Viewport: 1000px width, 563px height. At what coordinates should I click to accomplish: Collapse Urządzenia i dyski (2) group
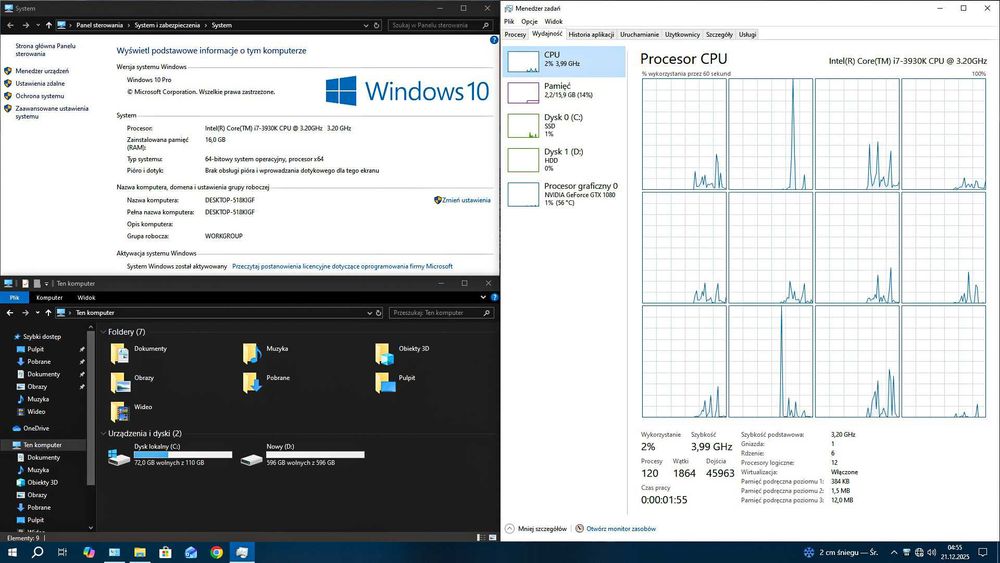(x=103, y=434)
